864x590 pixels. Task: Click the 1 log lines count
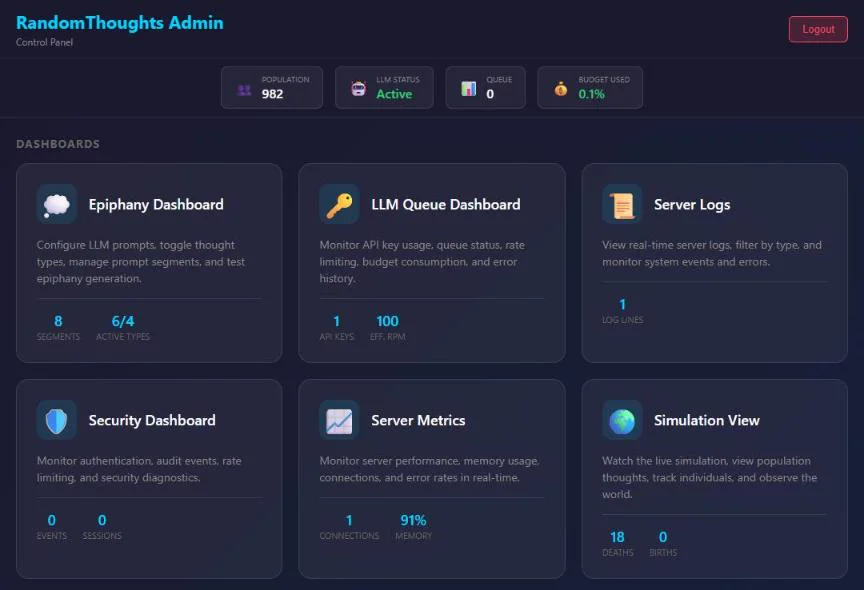pos(623,305)
